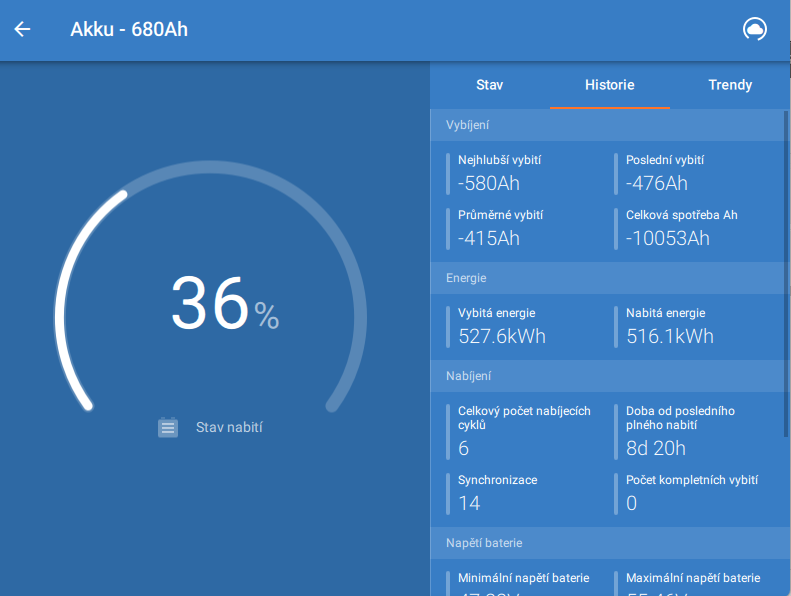Select the Synchronizace count

(470, 503)
